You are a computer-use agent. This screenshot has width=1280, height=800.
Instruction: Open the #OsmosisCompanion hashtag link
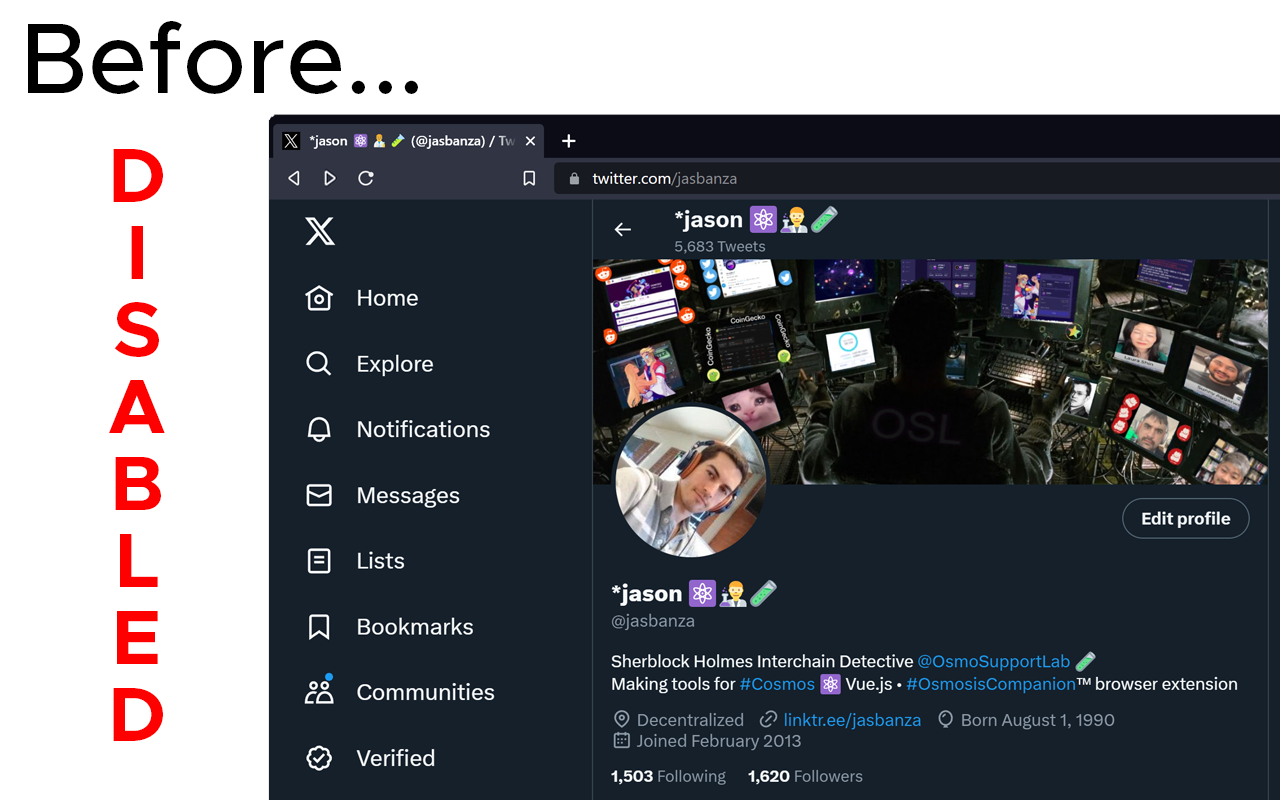[991, 684]
